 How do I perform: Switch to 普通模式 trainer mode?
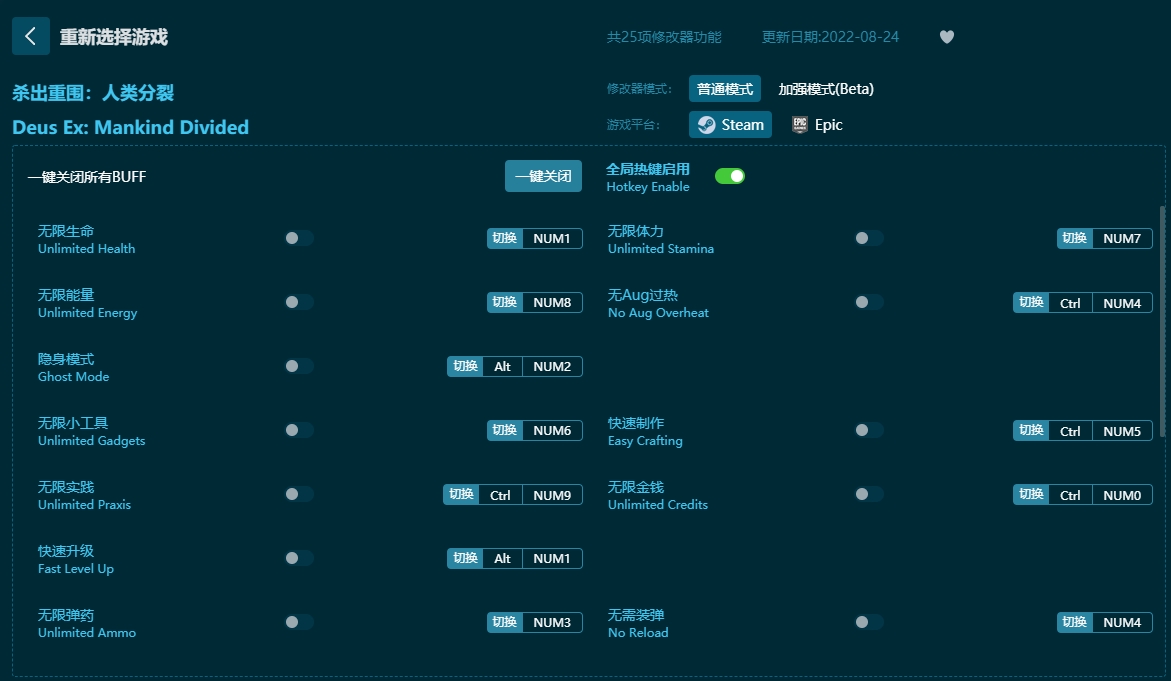724,89
